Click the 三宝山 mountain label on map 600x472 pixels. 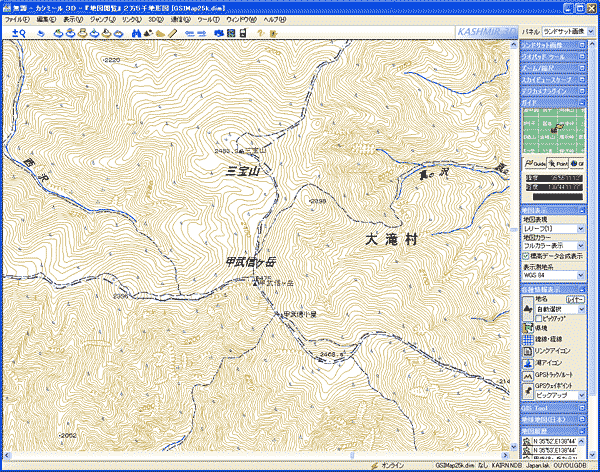(x=243, y=171)
